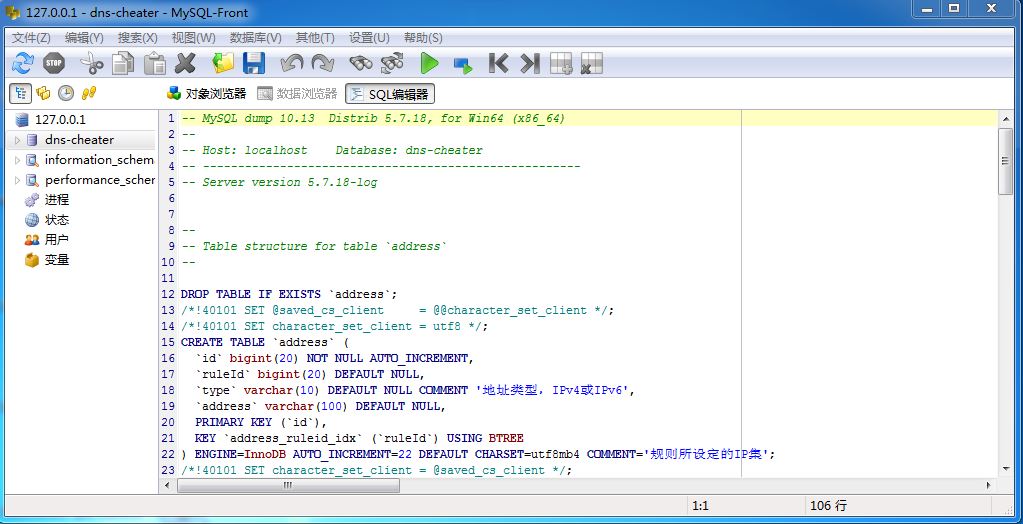Switch to 对象浏览器 tab
Screen dimensions: 1023x524
pyautogui.click(x=207, y=94)
